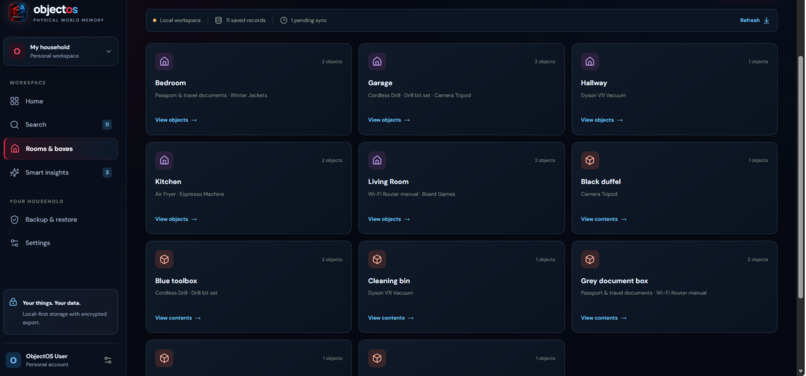This screenshot has height=376, width=806.
Task: View contents of Grey document box
Action: point(603,318)
